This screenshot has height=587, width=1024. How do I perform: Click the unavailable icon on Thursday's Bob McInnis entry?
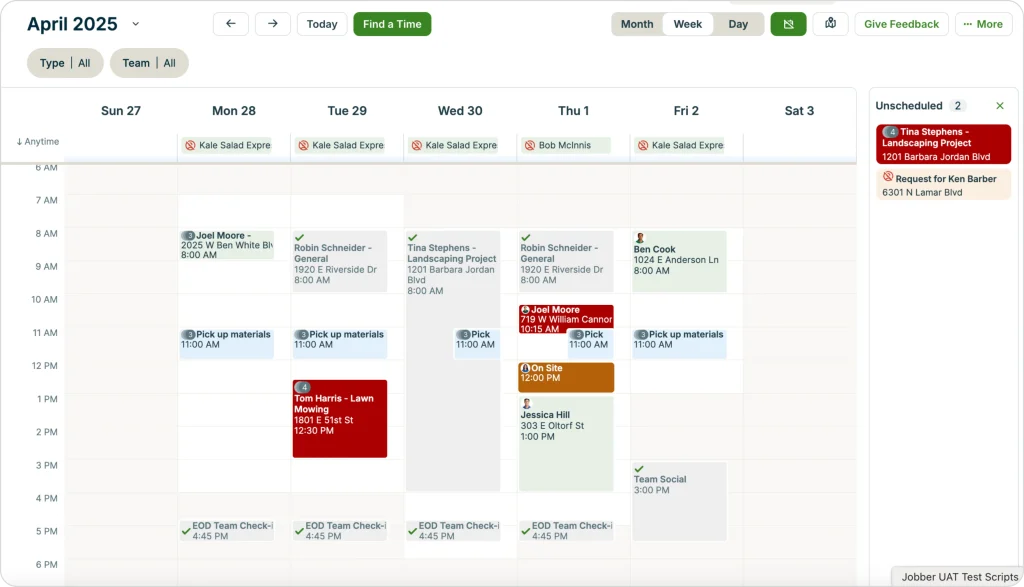[530, 145]
